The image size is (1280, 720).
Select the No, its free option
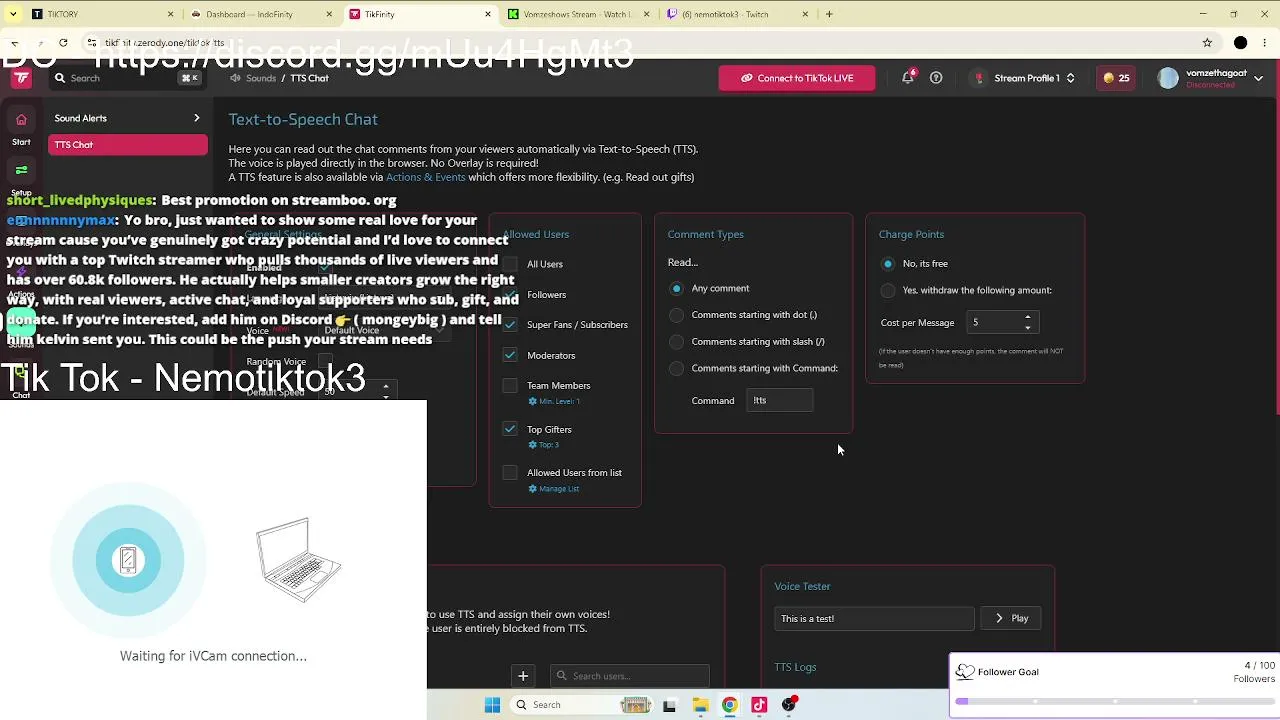[x=888, y=264]
